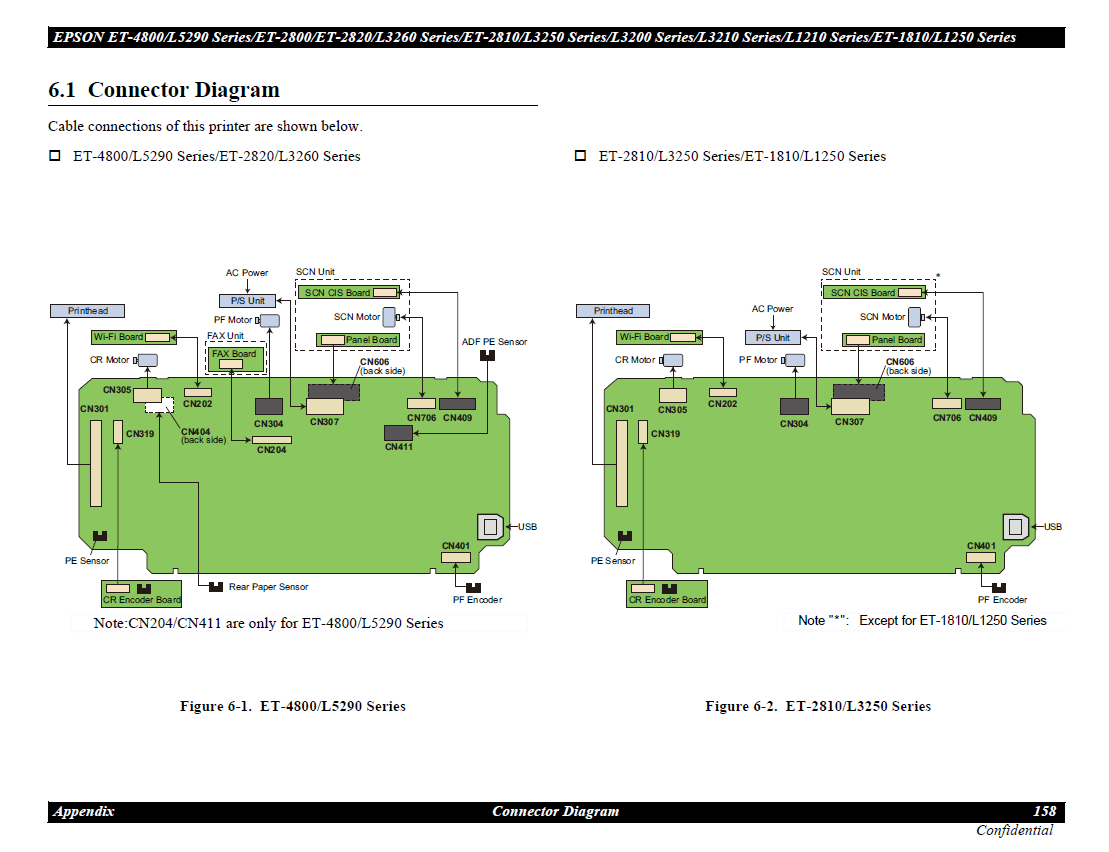Click the Wi-Fi Board in right diagram
The width and height of the screenshot is (1109, 852).
[658, 337]
